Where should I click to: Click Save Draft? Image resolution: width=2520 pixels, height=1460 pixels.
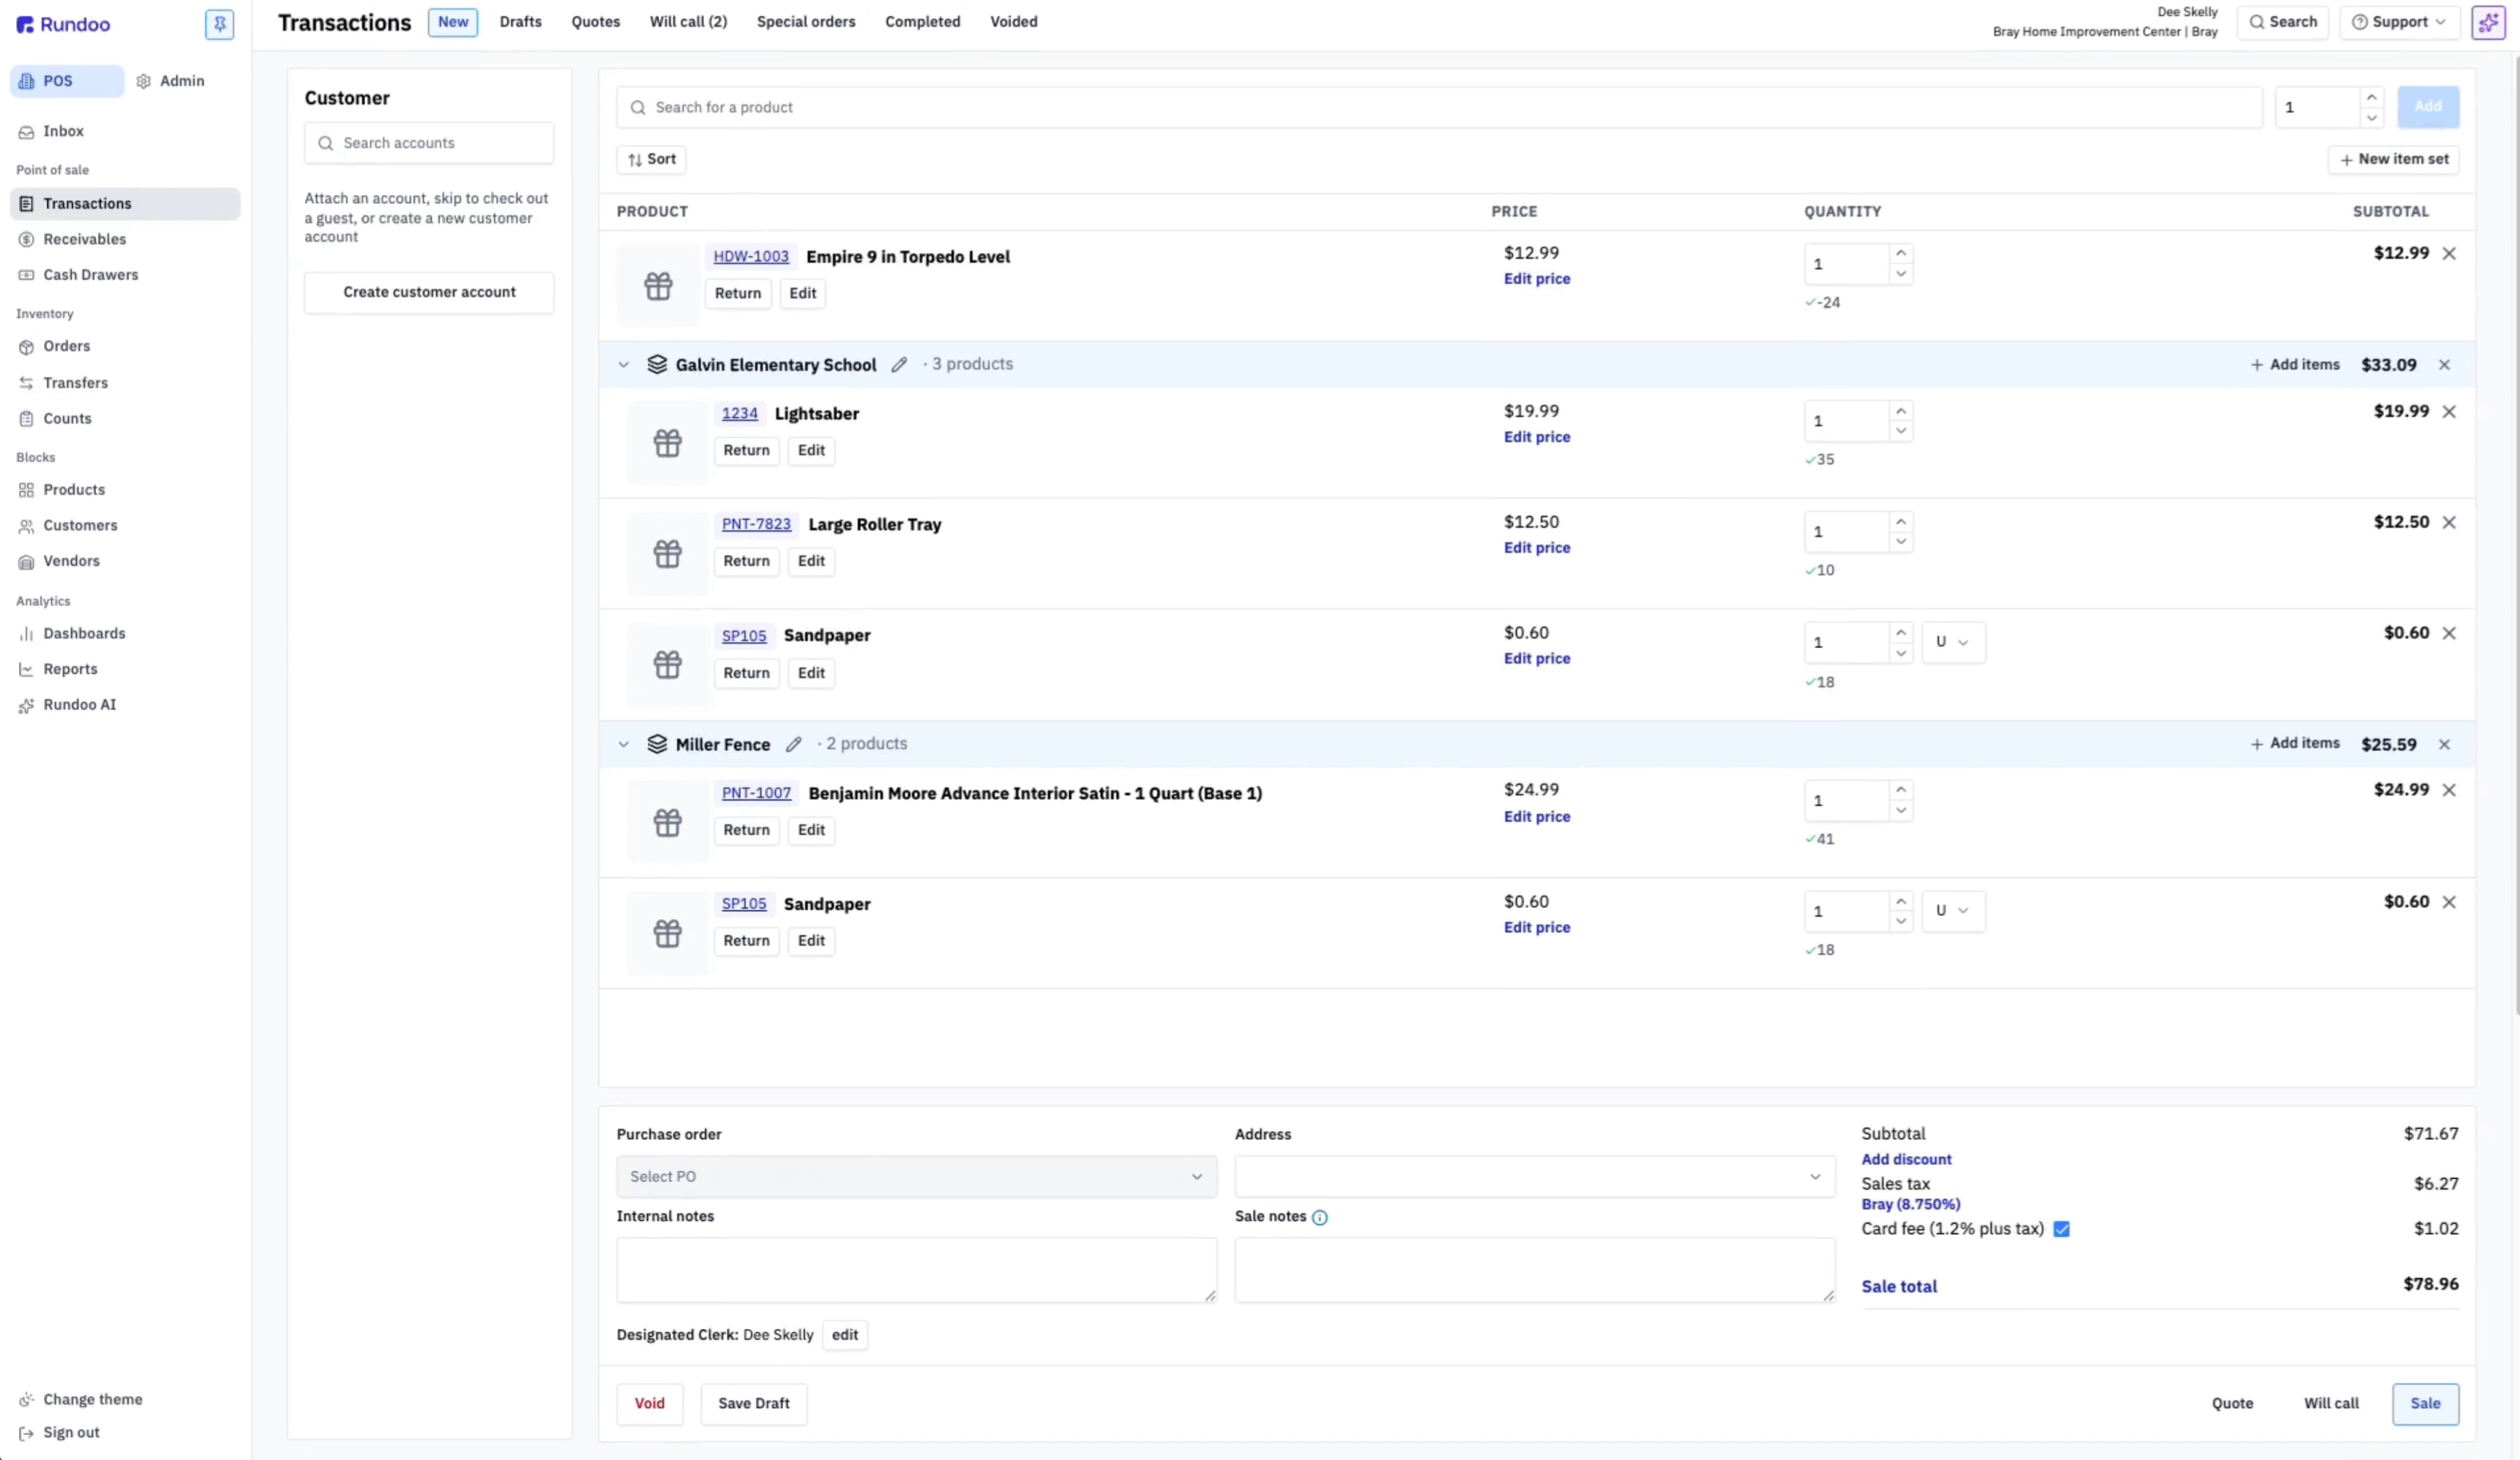753,1404
